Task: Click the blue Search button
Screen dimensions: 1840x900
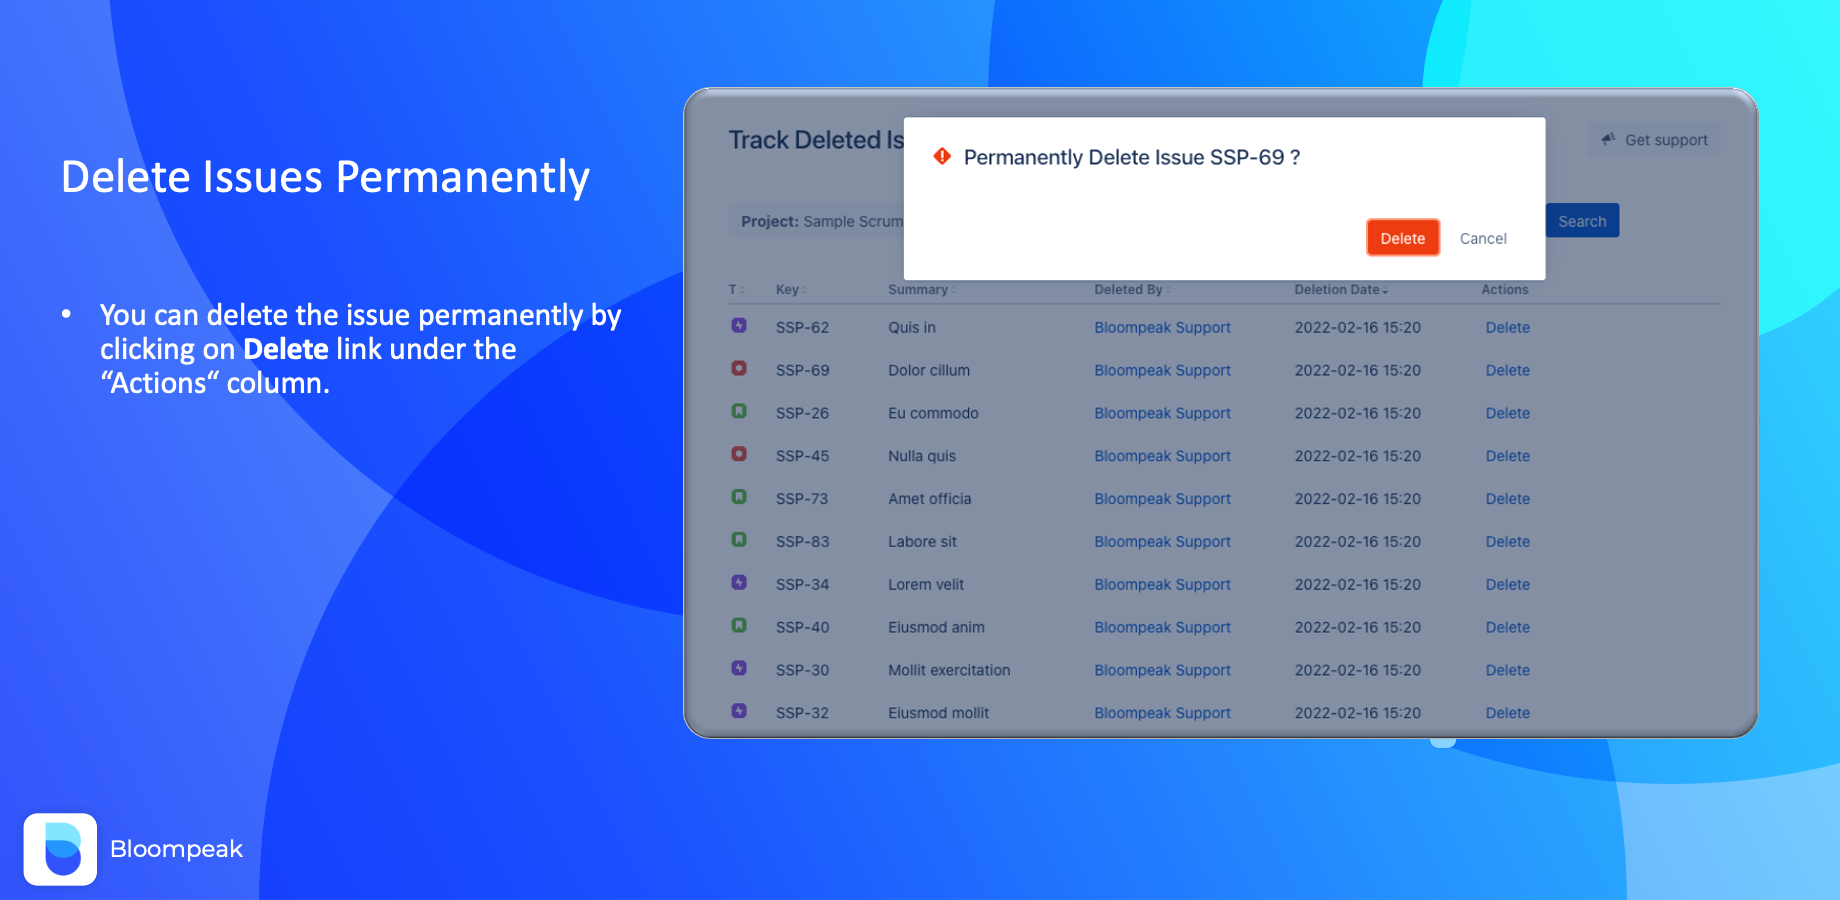Action: coord(1582,221)
